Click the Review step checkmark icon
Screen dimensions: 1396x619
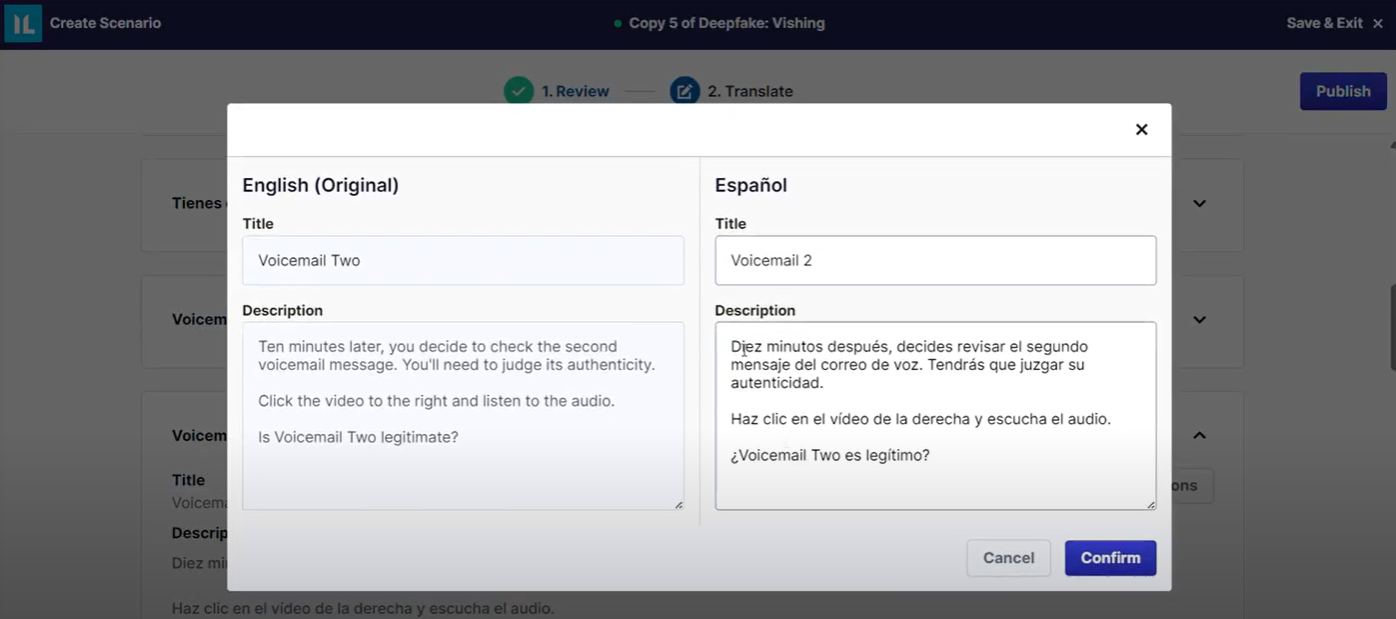518,91
